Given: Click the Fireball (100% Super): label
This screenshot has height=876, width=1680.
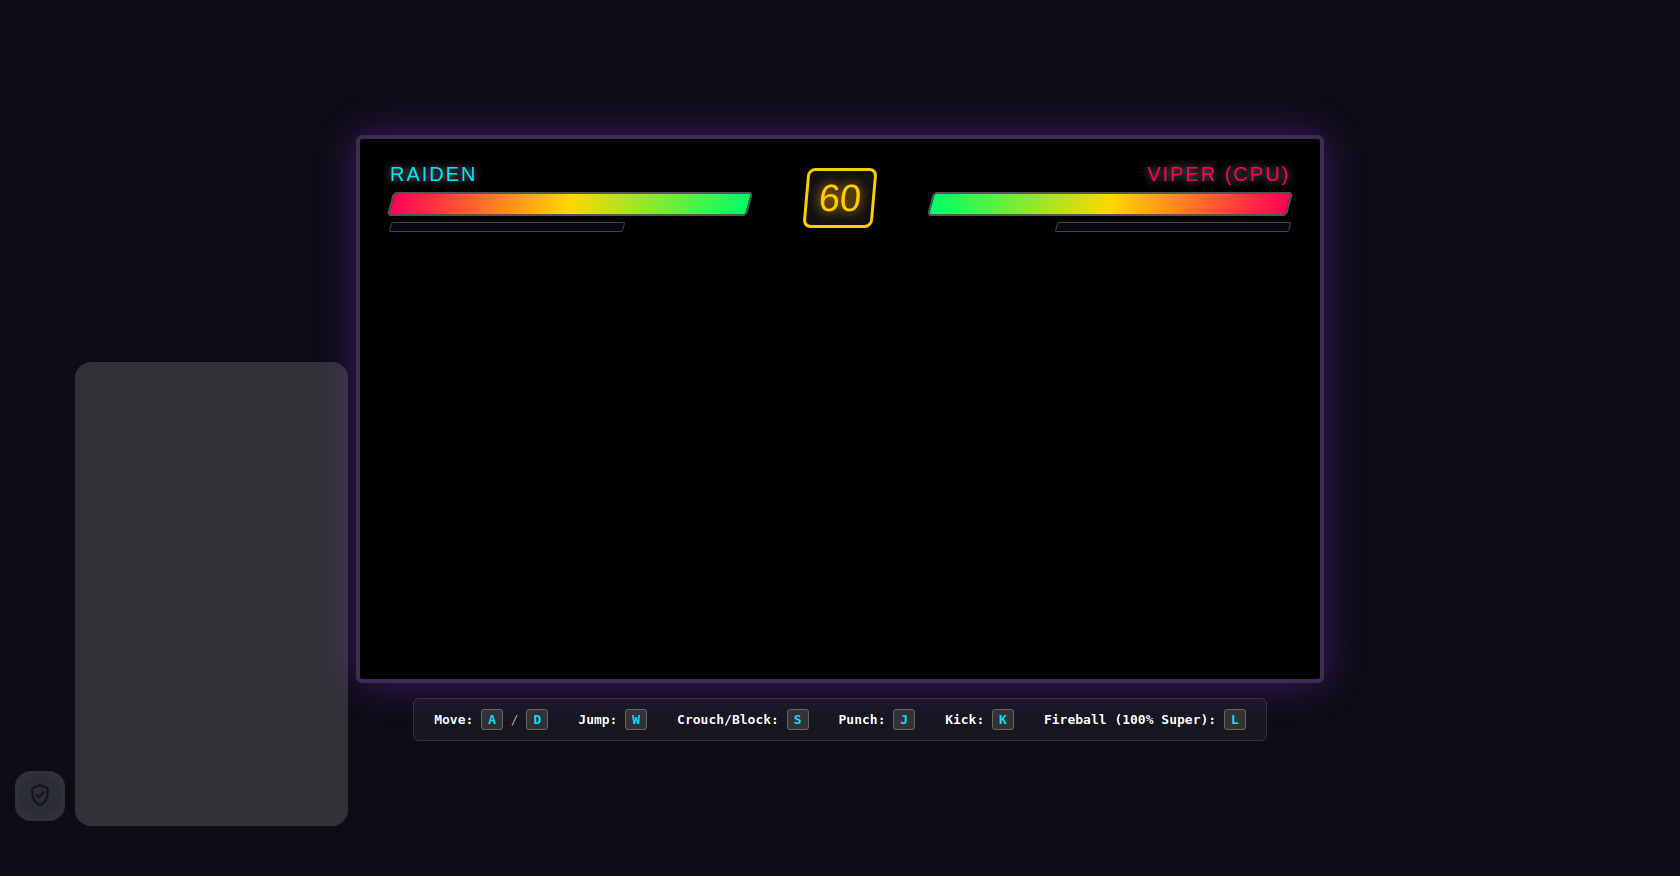Looking at the screenshot, I should [x=1130, y=720].
